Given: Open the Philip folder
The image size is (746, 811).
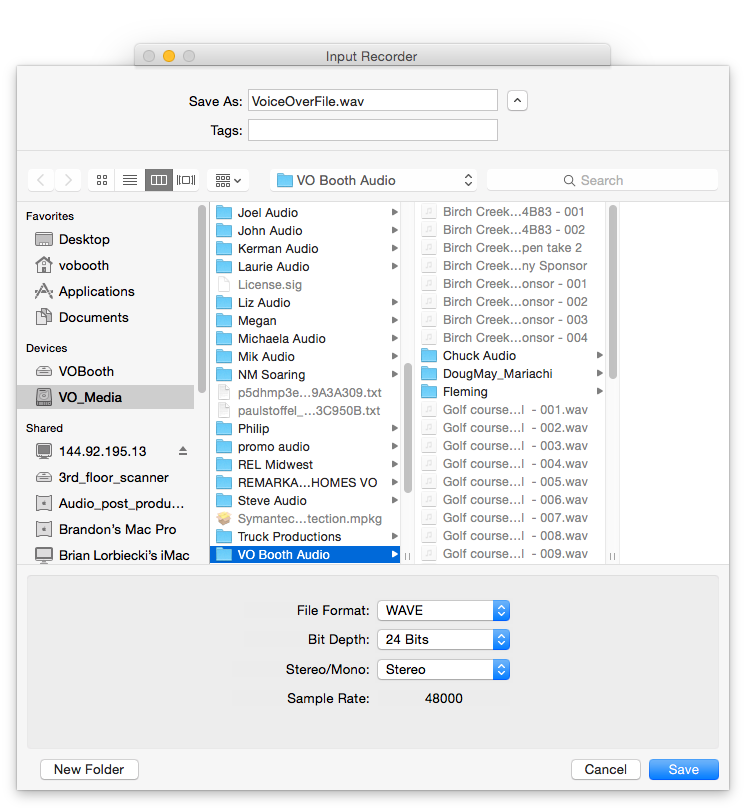Looking at the screenshot, I should [x=305, y=428].
